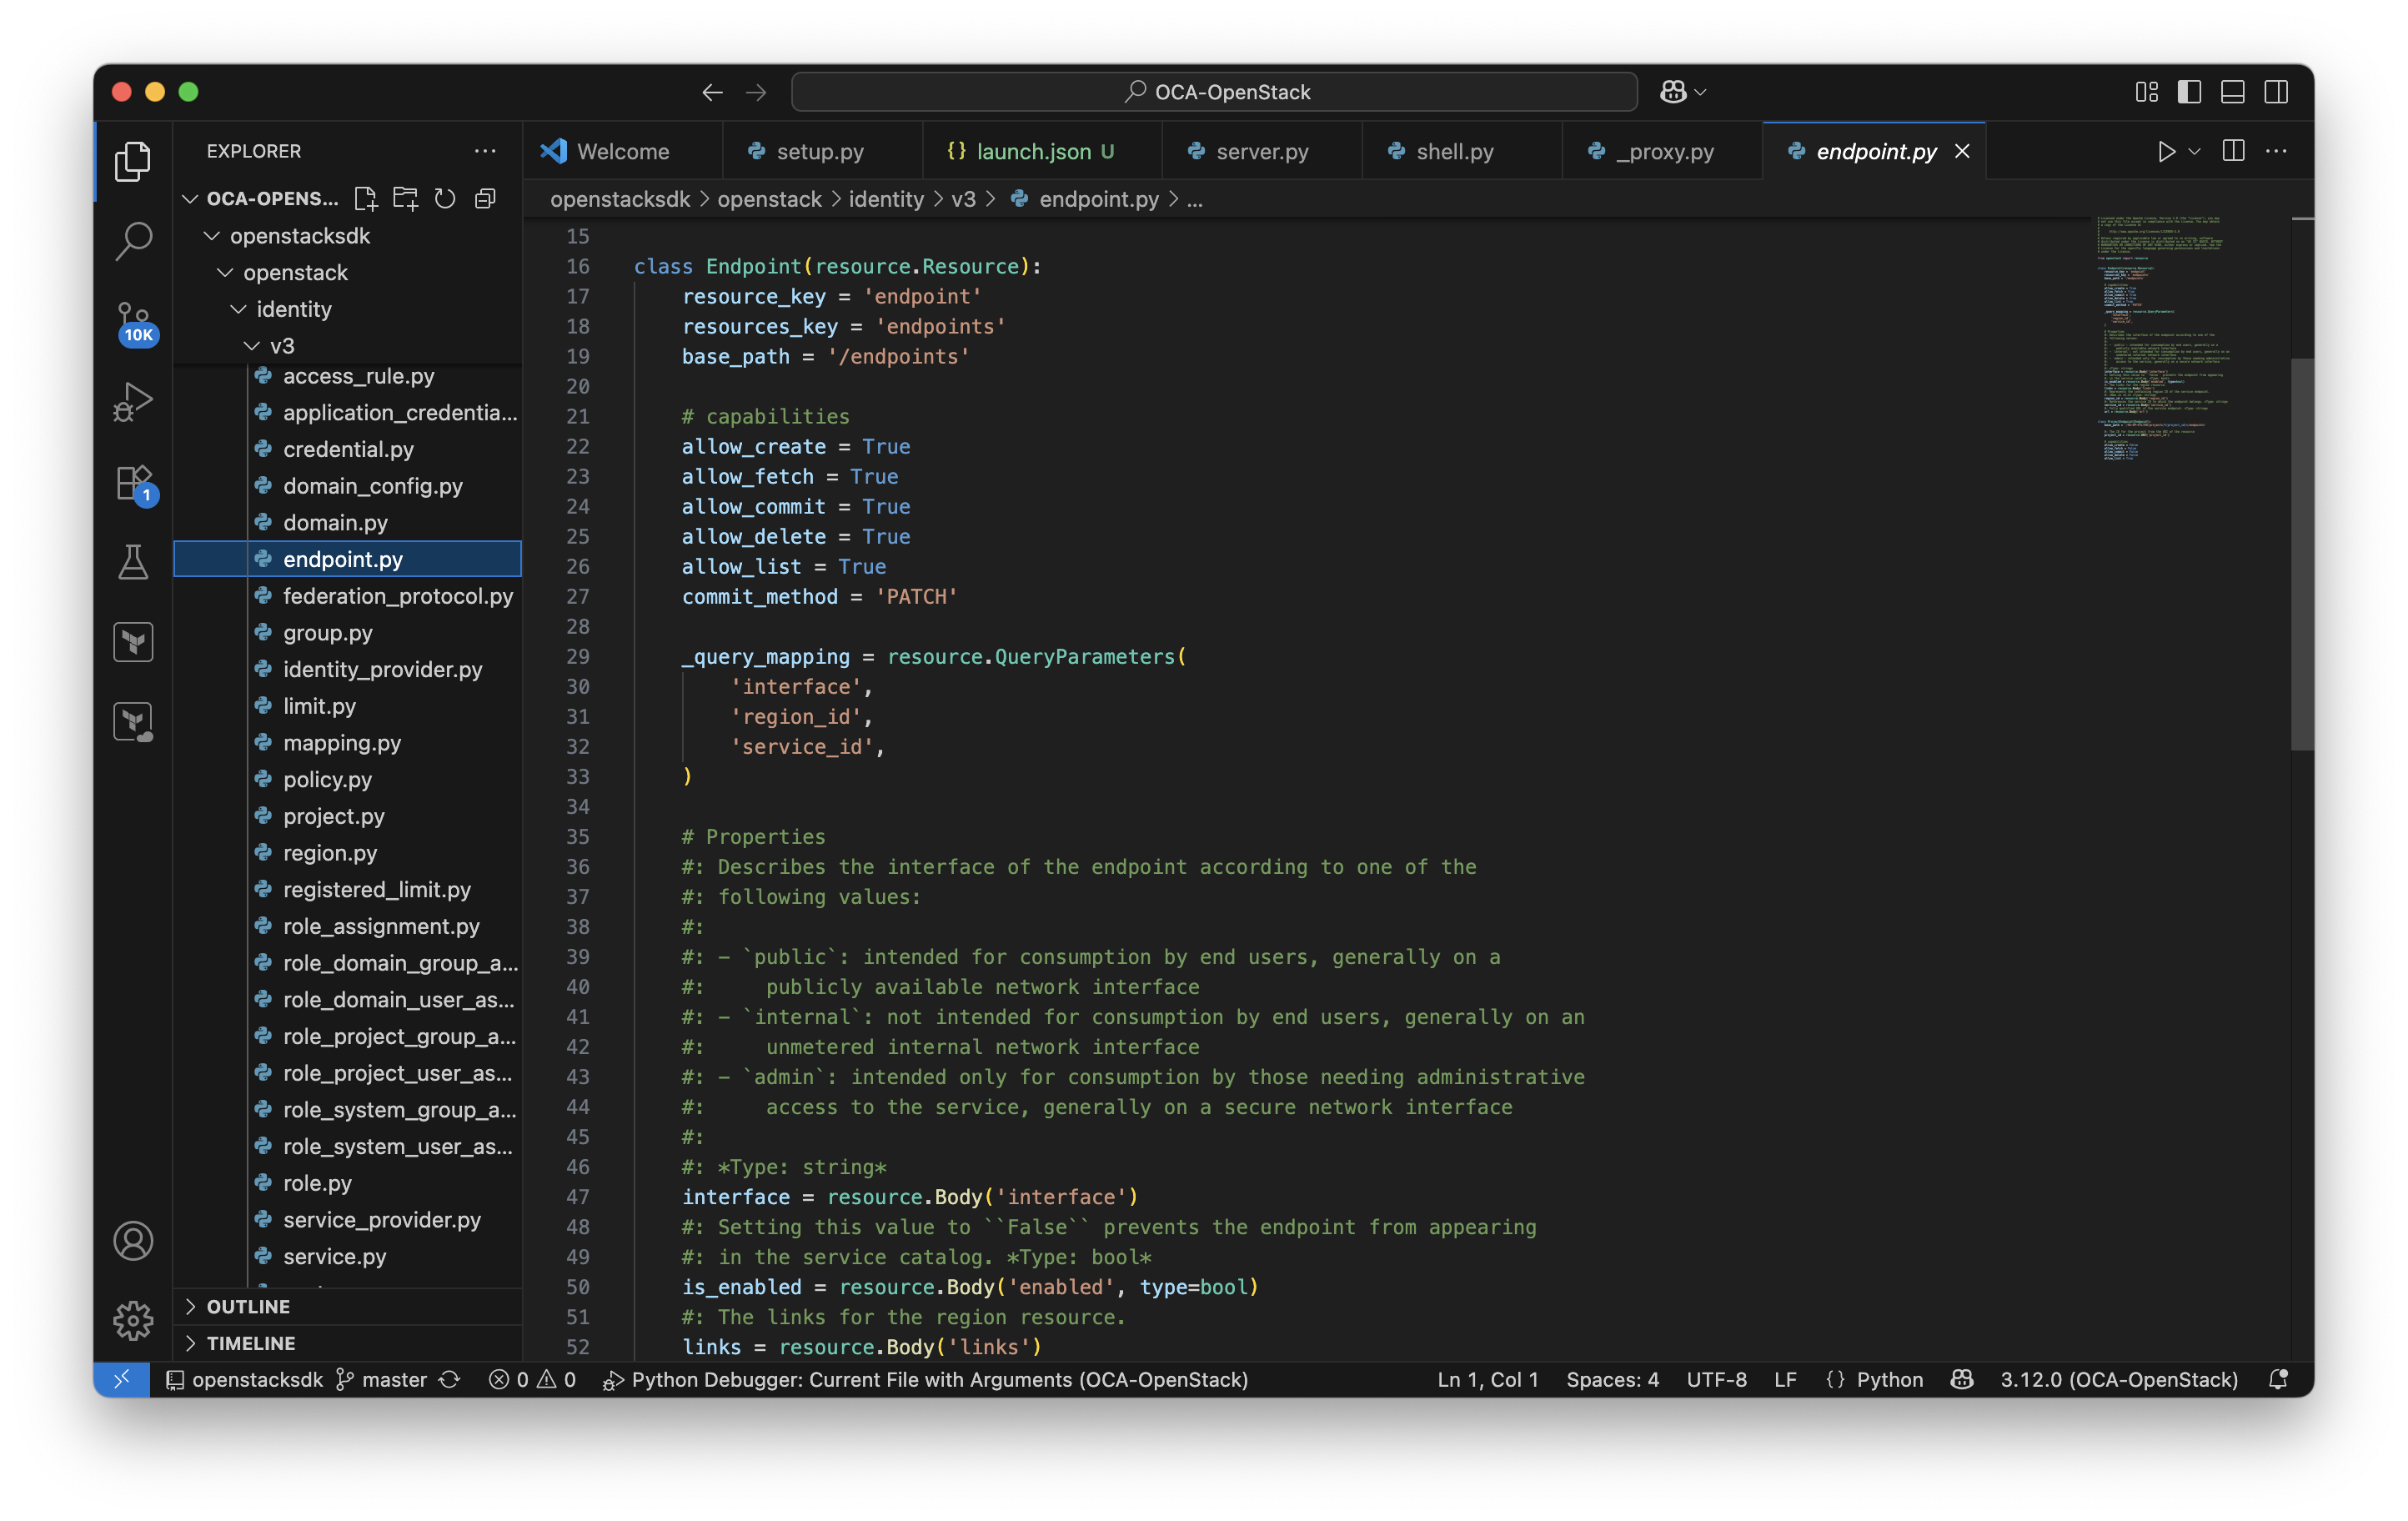The image size is (2408, 1521).
Task: Run the Python file with play button
Action: [x=2165, y=151]
